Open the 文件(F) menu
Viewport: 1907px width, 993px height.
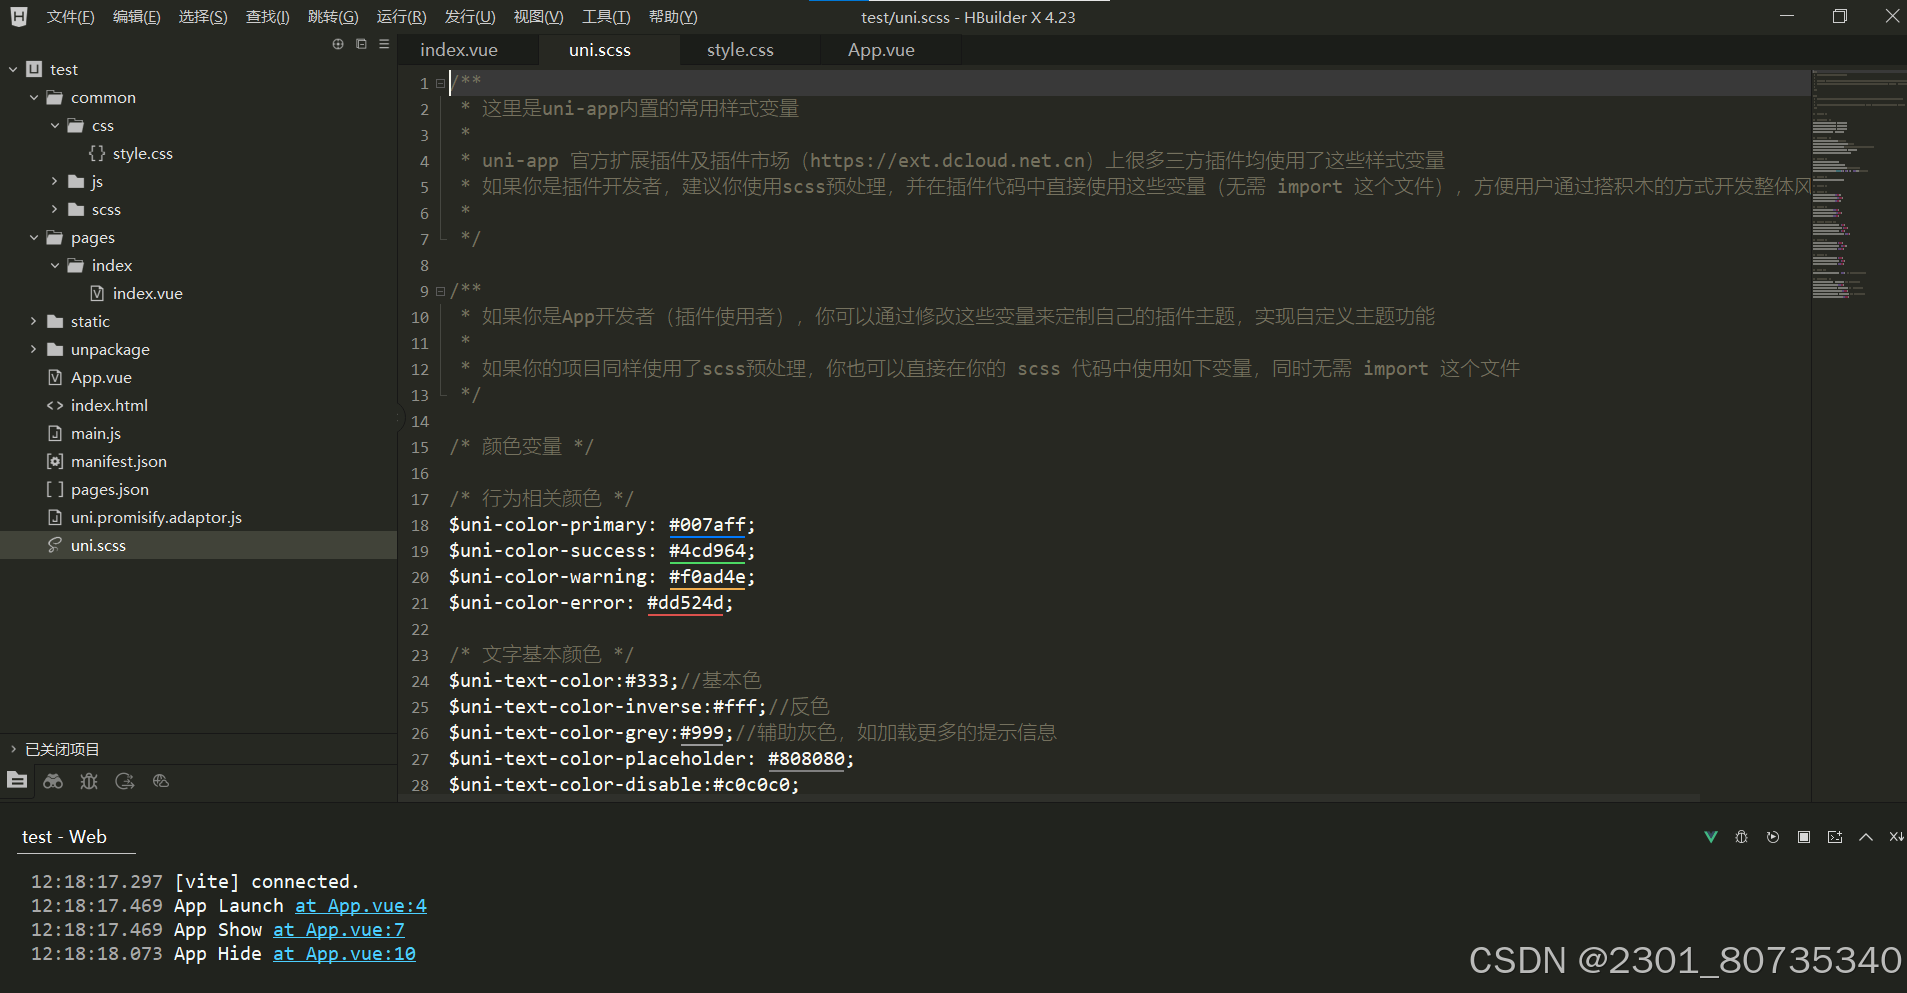point(70,17)
